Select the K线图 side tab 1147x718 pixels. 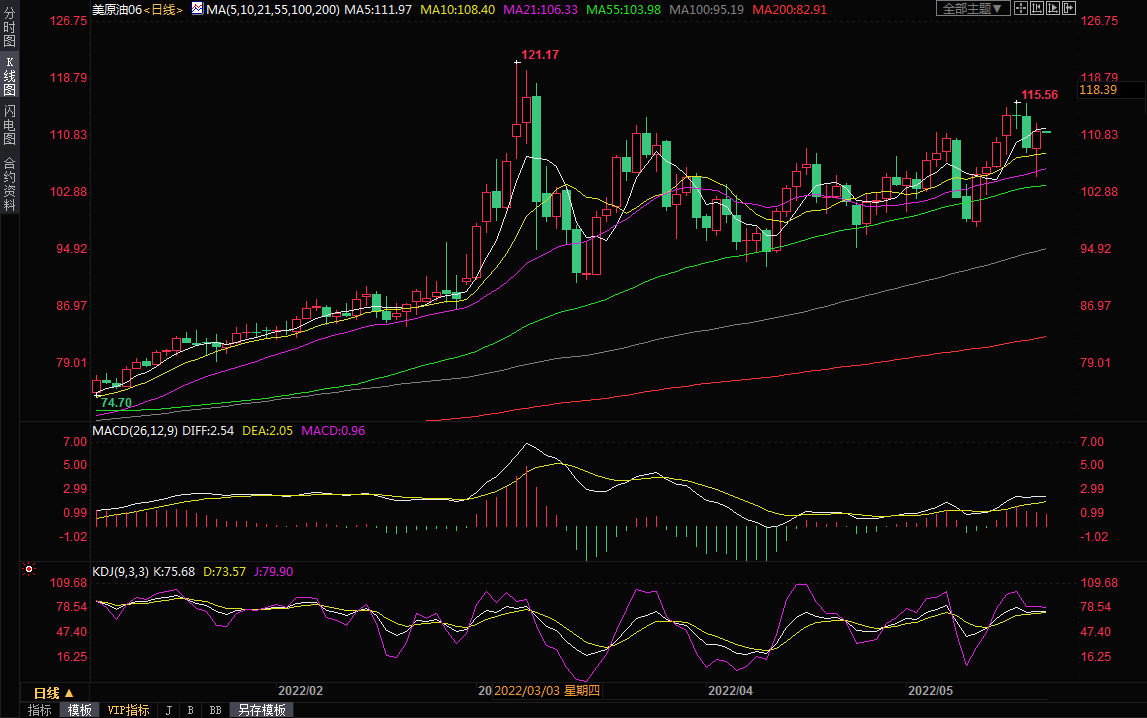click(9, 76)
